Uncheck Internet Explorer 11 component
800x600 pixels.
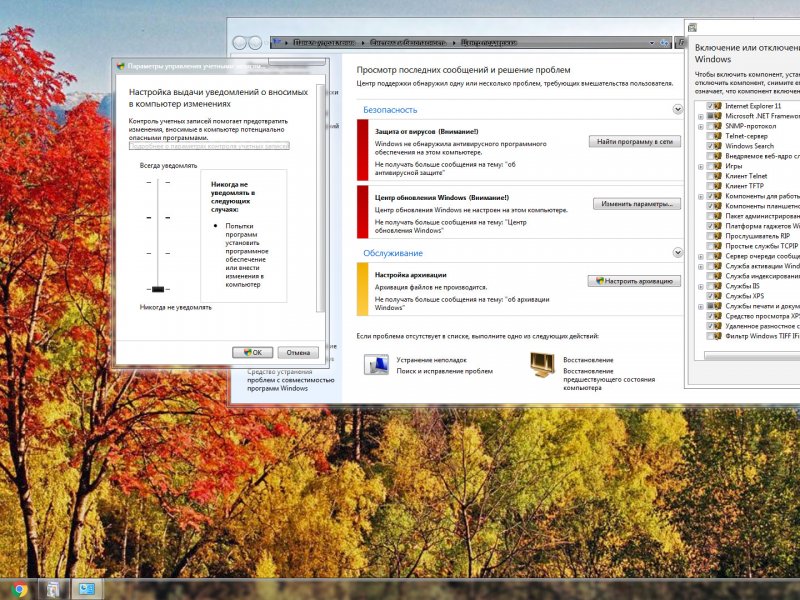(x=710, y=106)
